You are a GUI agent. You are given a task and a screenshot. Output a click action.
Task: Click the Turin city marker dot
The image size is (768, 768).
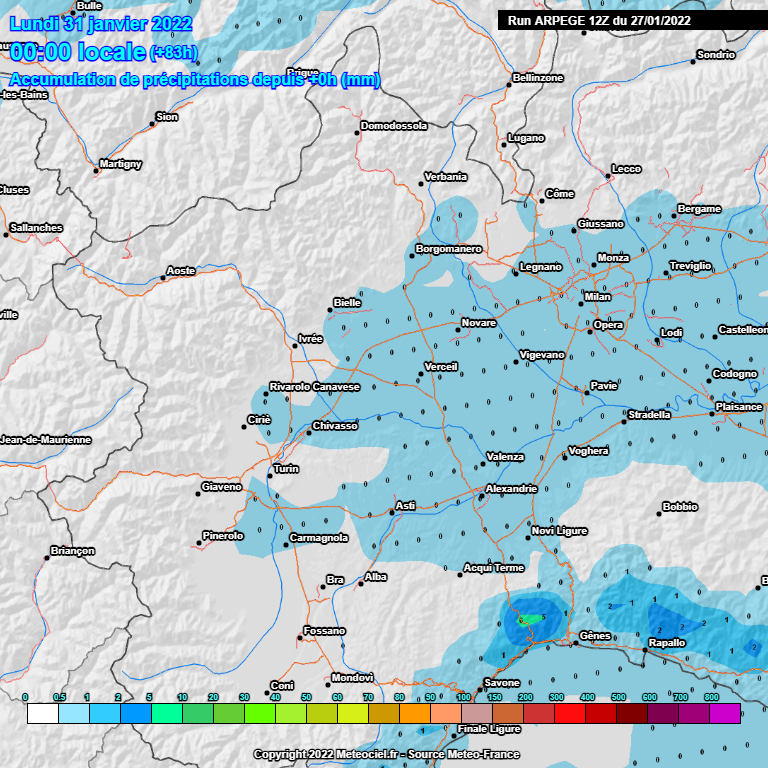click(269, 478)
